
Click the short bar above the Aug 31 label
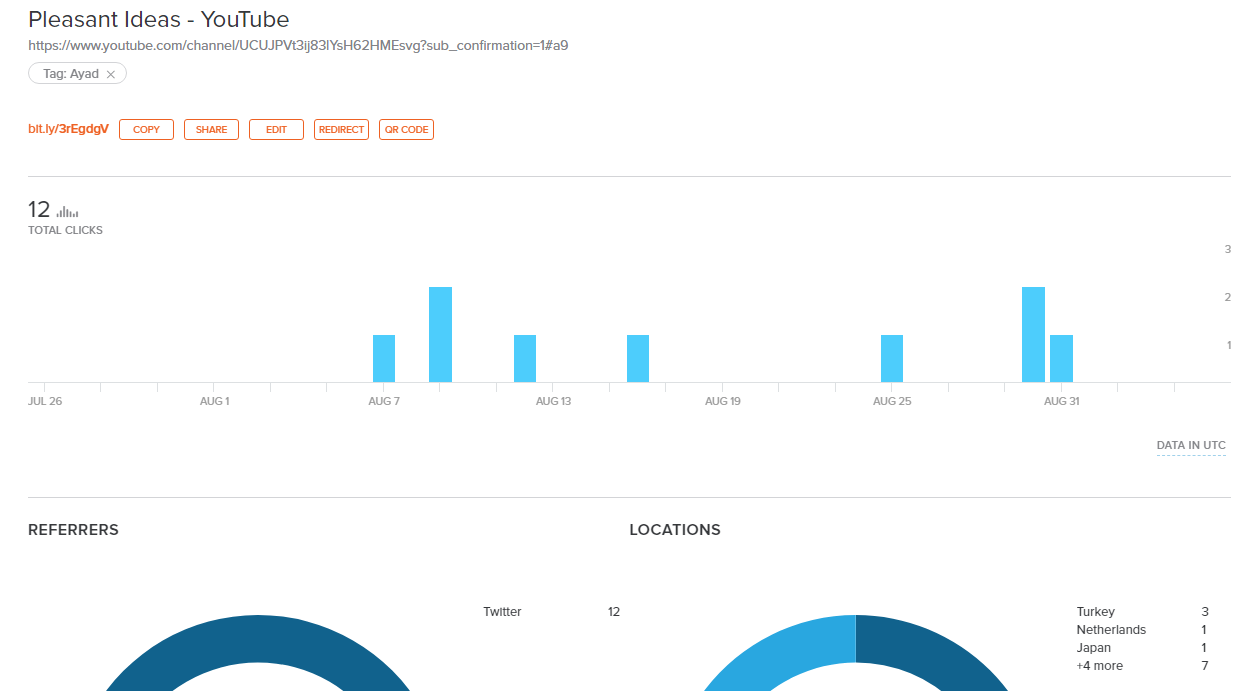(x=1061, y=358)
